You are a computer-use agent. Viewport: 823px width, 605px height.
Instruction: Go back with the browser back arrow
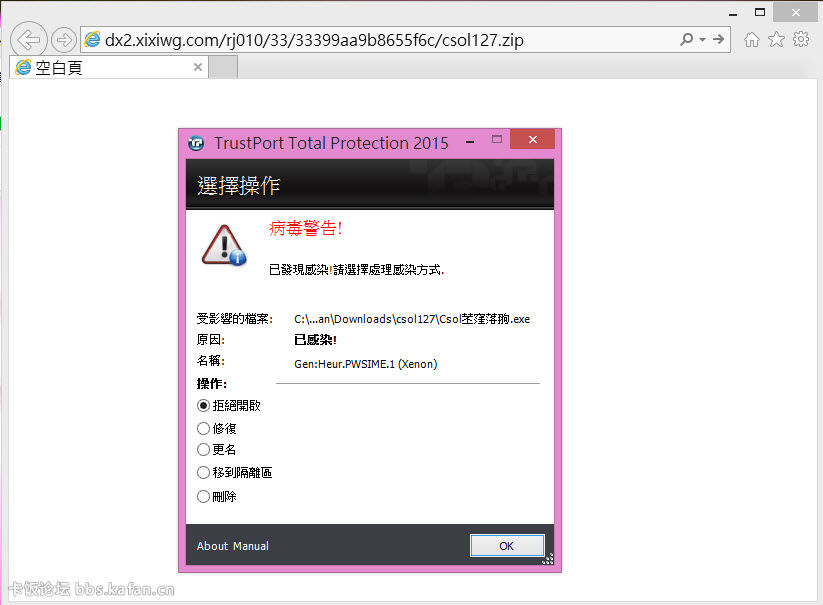click(x=28, y=39)
